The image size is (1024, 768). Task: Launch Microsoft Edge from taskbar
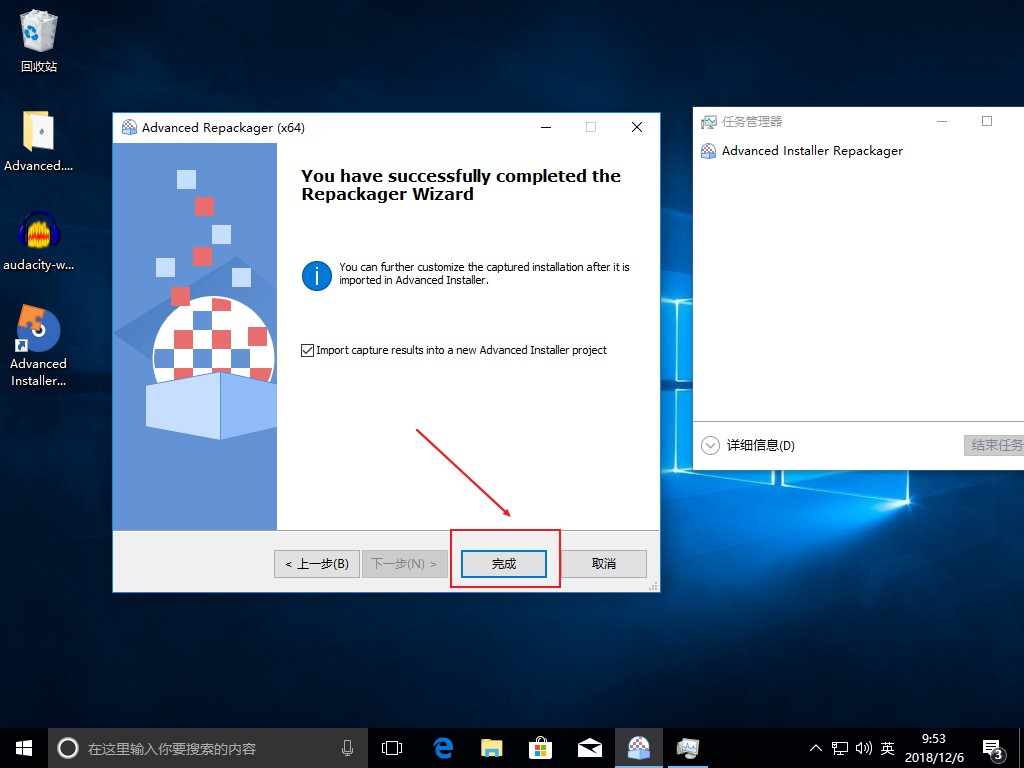pos(443,748)
